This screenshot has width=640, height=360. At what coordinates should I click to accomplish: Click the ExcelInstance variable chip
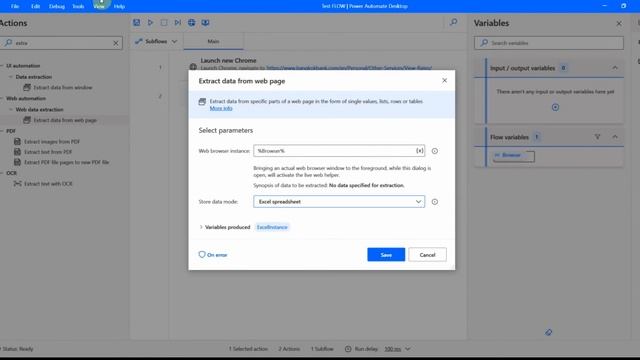click(272, 227)
